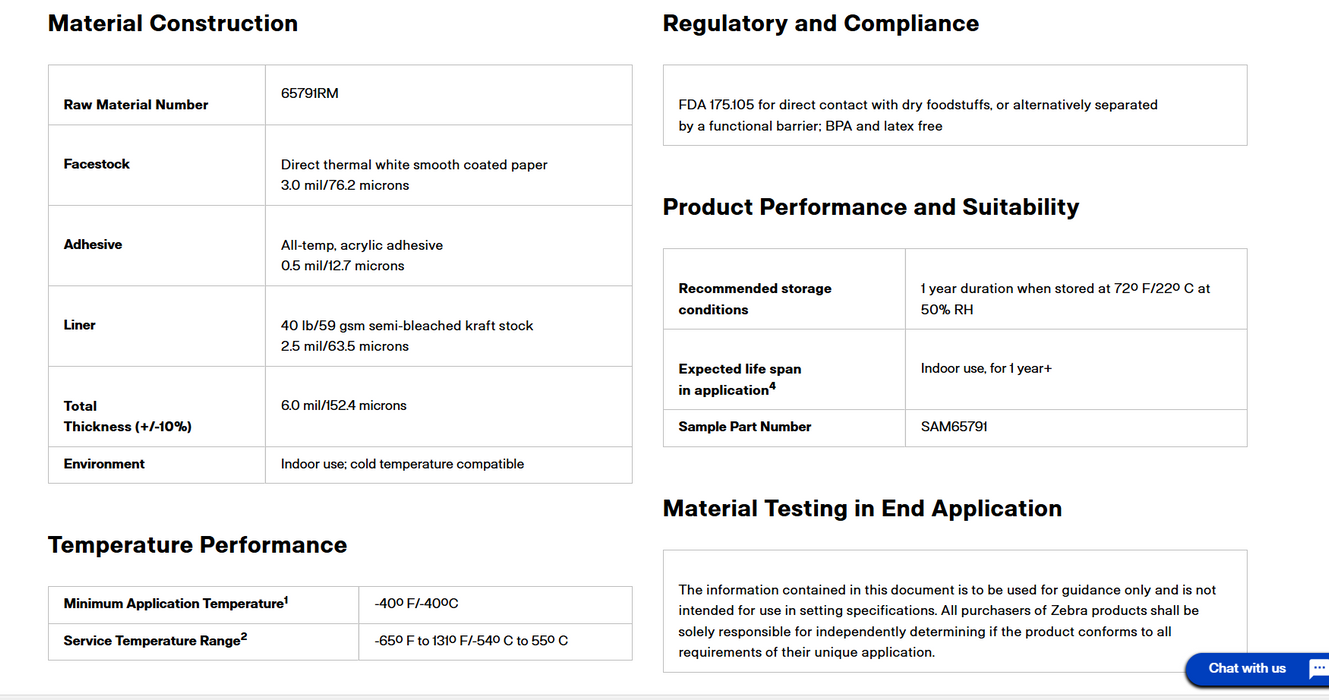Click the Liner row label
The height and width of the screenshot is (700, 1329).
[80, 325]
